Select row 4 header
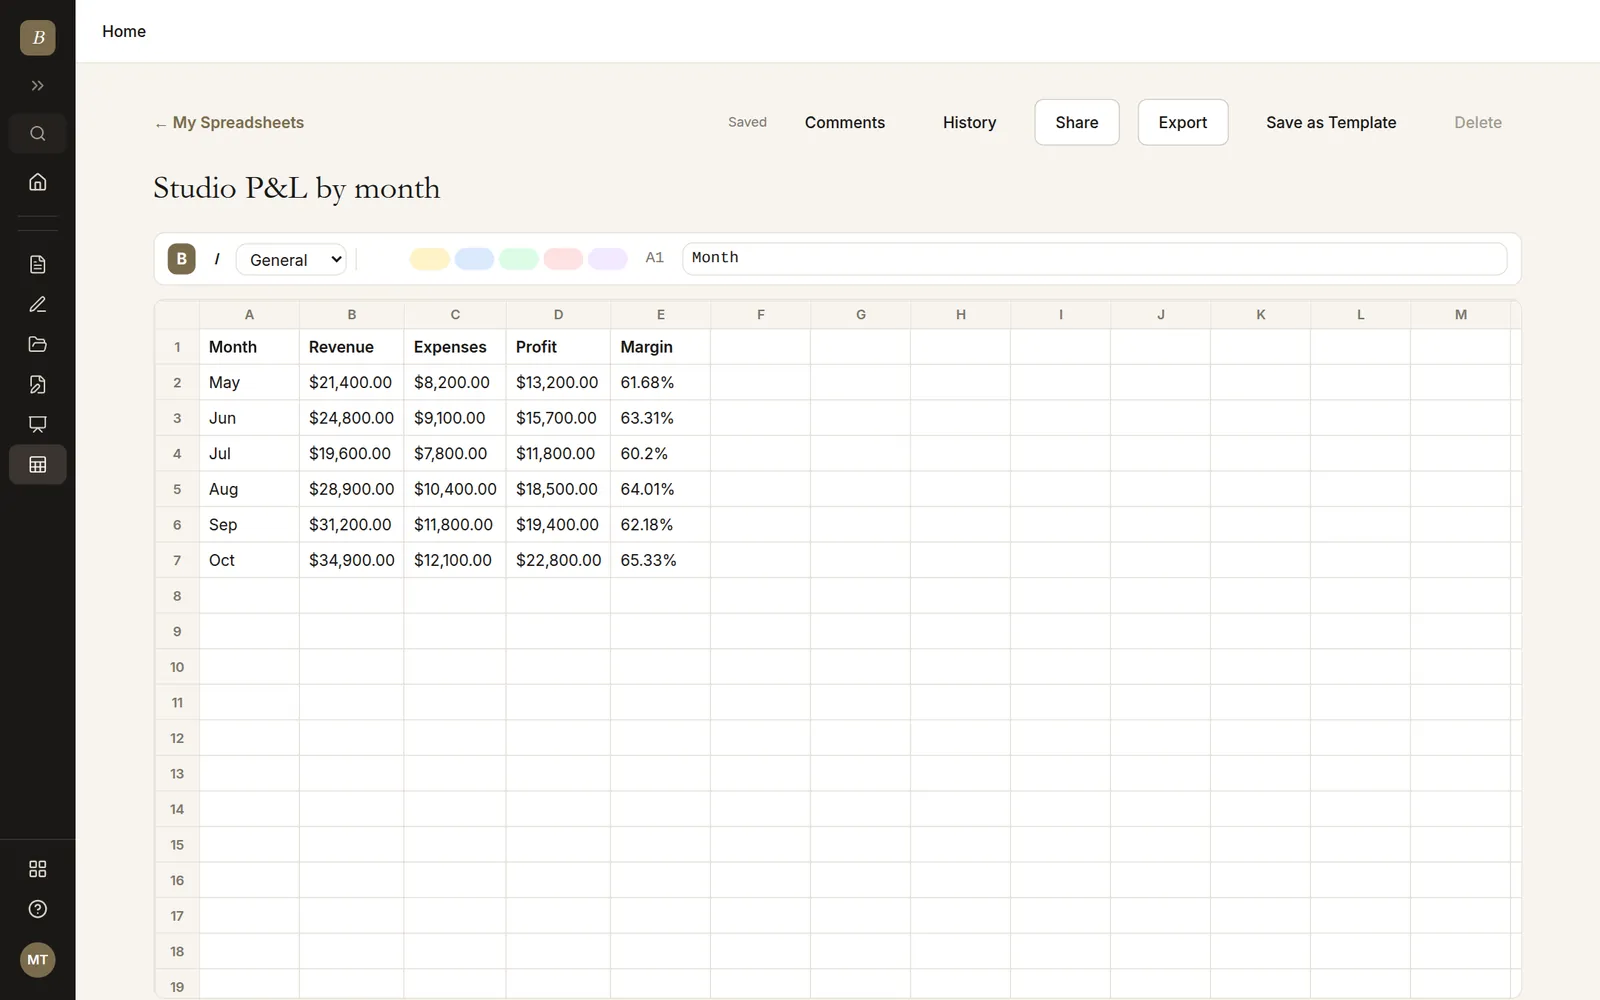 point(177,454)
